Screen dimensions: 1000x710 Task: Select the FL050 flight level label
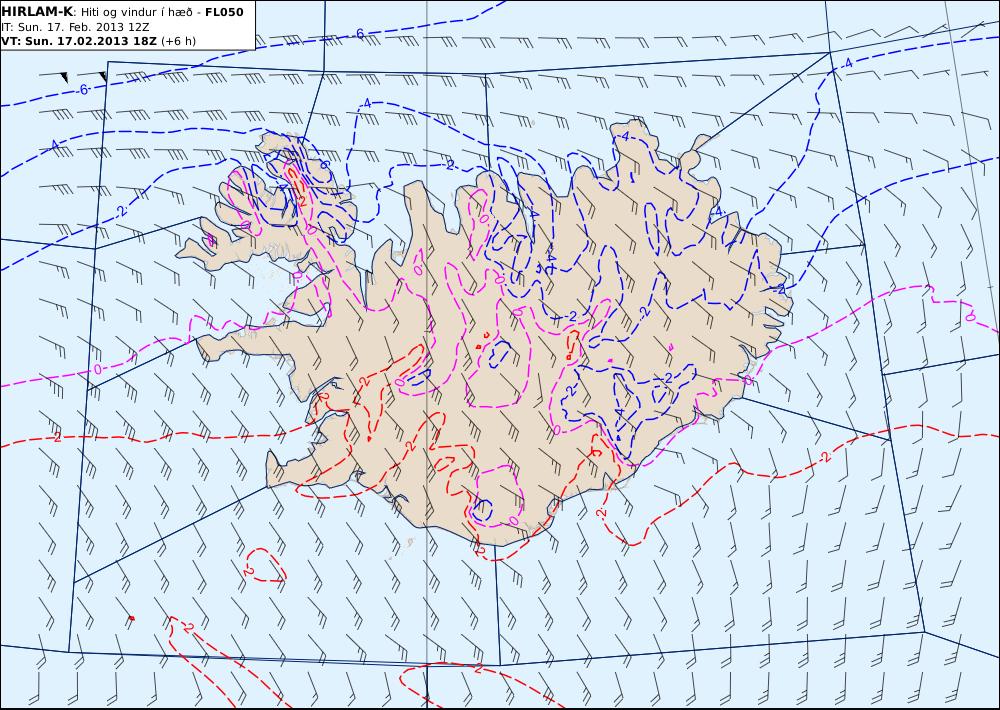click(x=224, y=12)
